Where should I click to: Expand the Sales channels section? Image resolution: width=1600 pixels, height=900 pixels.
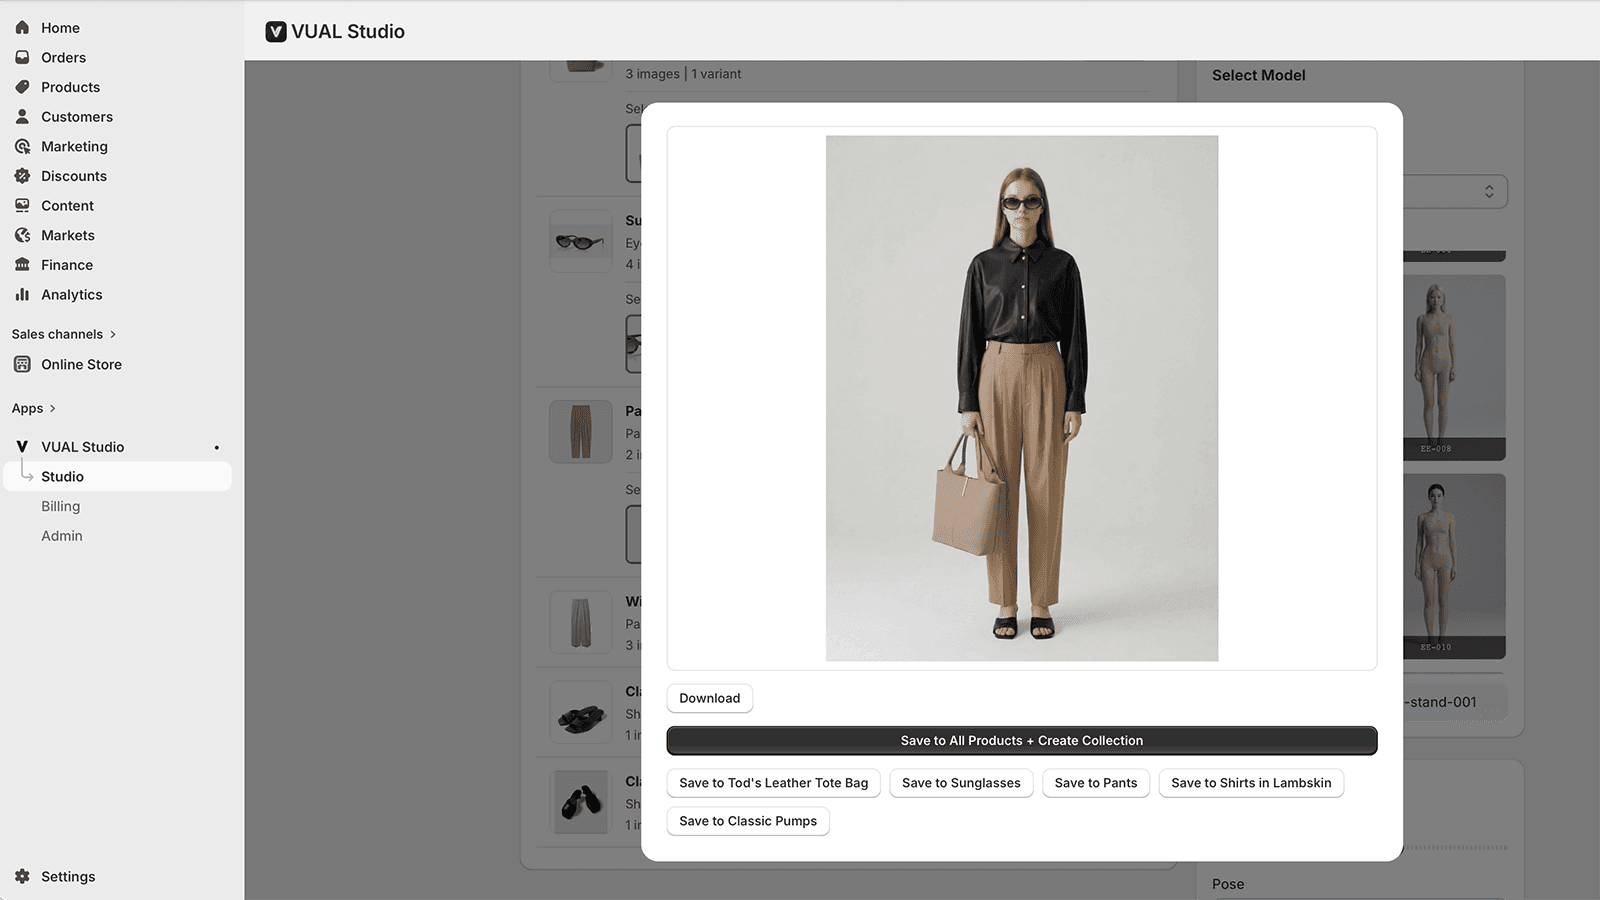coord(64,334)
